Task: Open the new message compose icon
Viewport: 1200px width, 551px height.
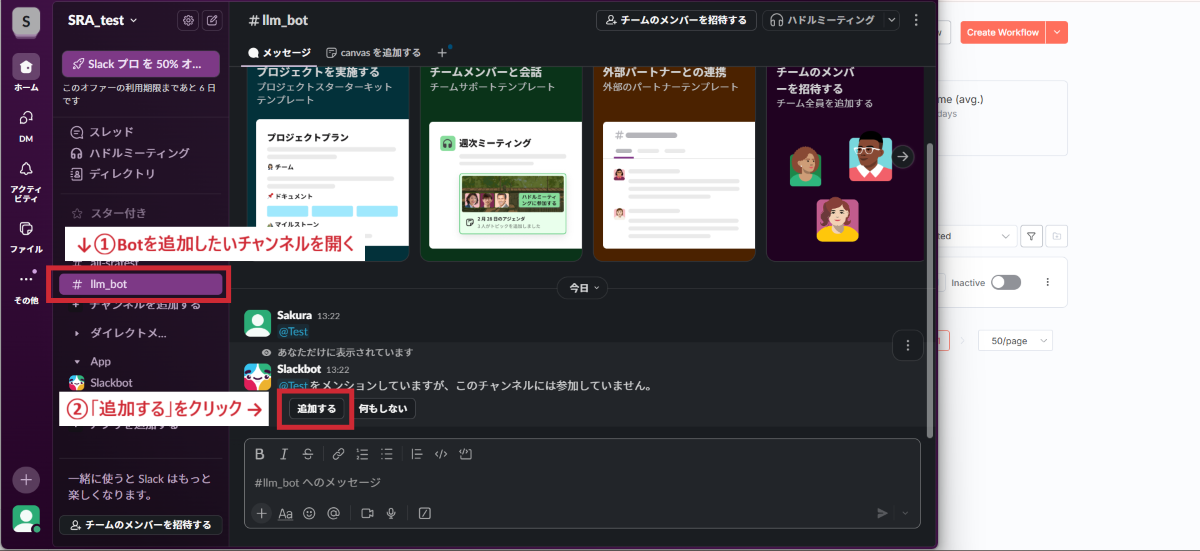Action: (212, 20)
